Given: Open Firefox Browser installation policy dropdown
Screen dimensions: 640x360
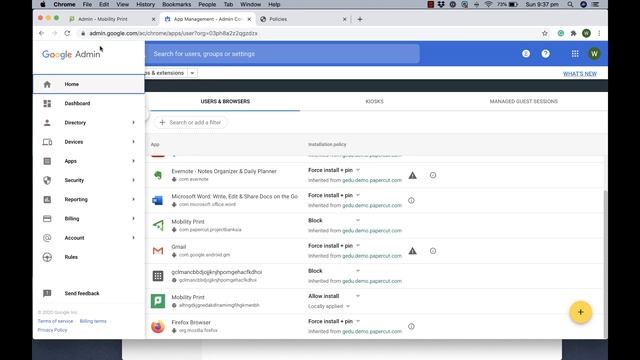Looking at the screenshot, I should click(x=358, y=322).
